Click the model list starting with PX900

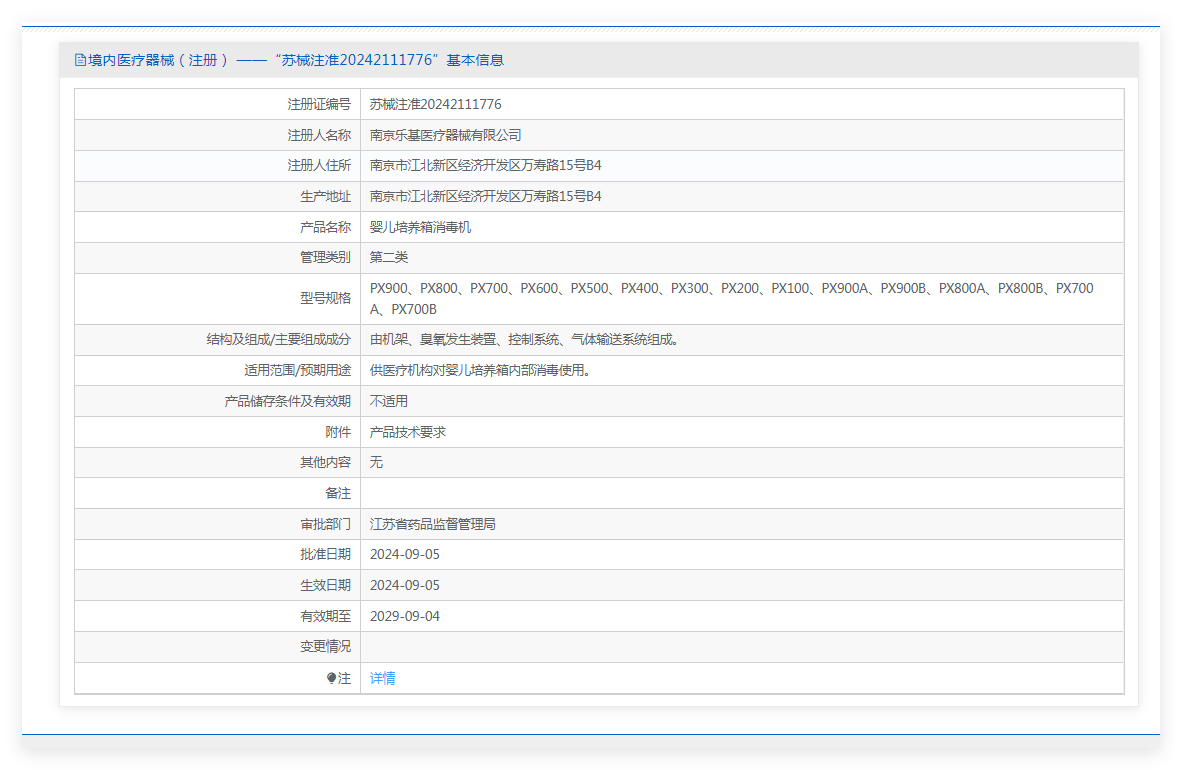731,299
